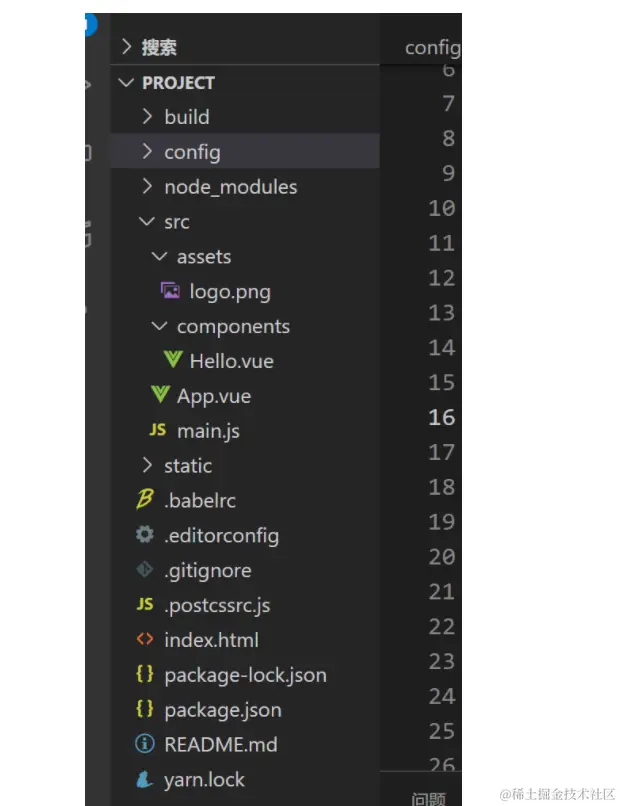Collapse the src folder
Image resolution: width=620 pixels, height=806 pixels.
pos(147,222)
